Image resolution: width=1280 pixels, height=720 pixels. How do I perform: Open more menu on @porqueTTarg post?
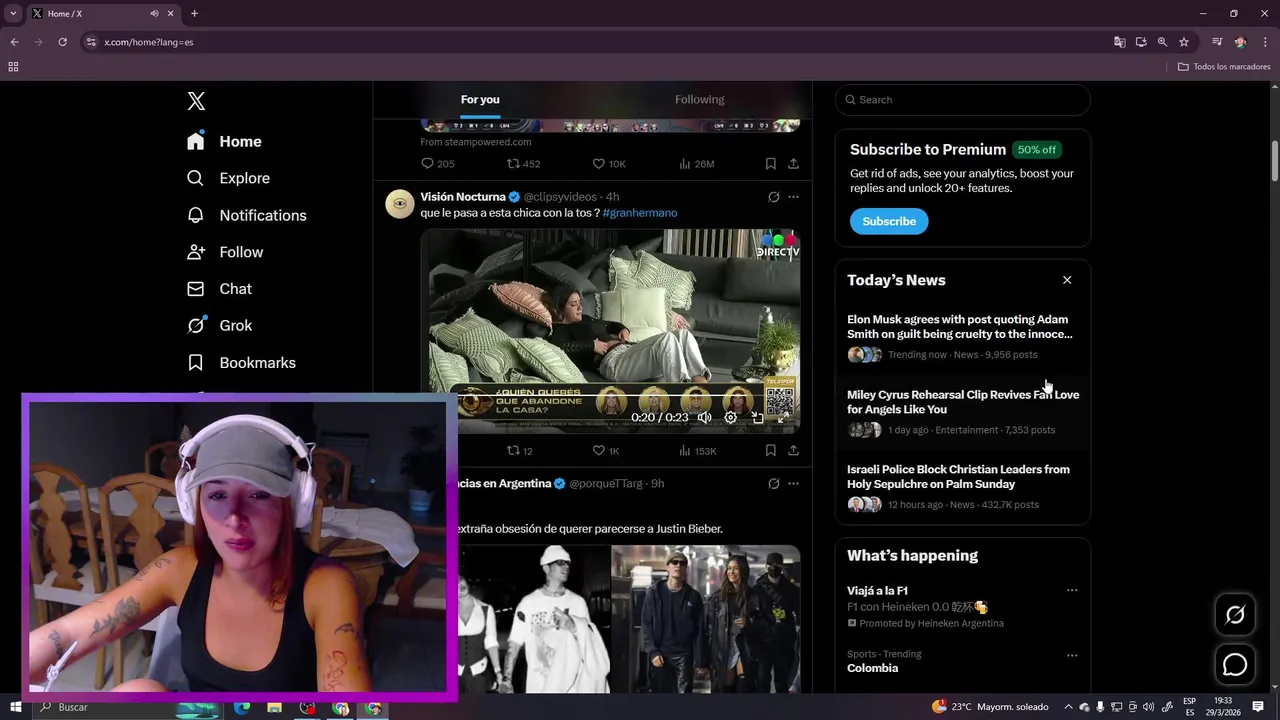[793, 484]
